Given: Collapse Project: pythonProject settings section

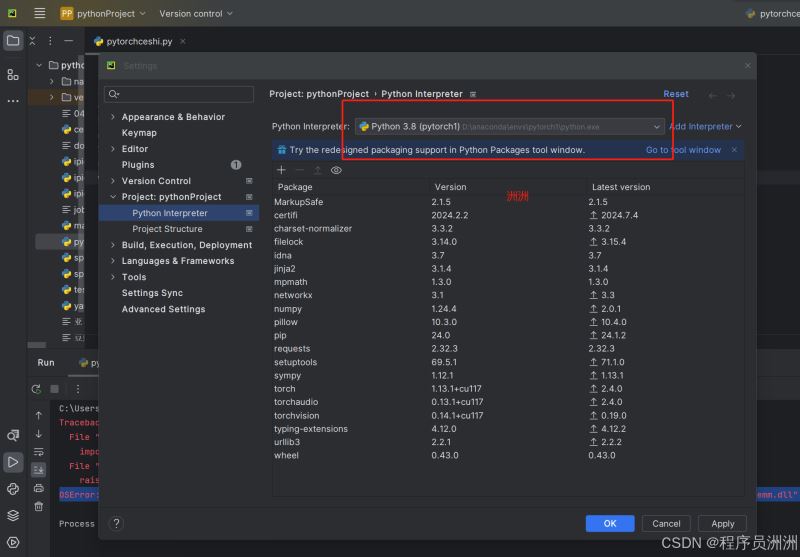Looking at the screenshot, I should [x=113, y=197].
